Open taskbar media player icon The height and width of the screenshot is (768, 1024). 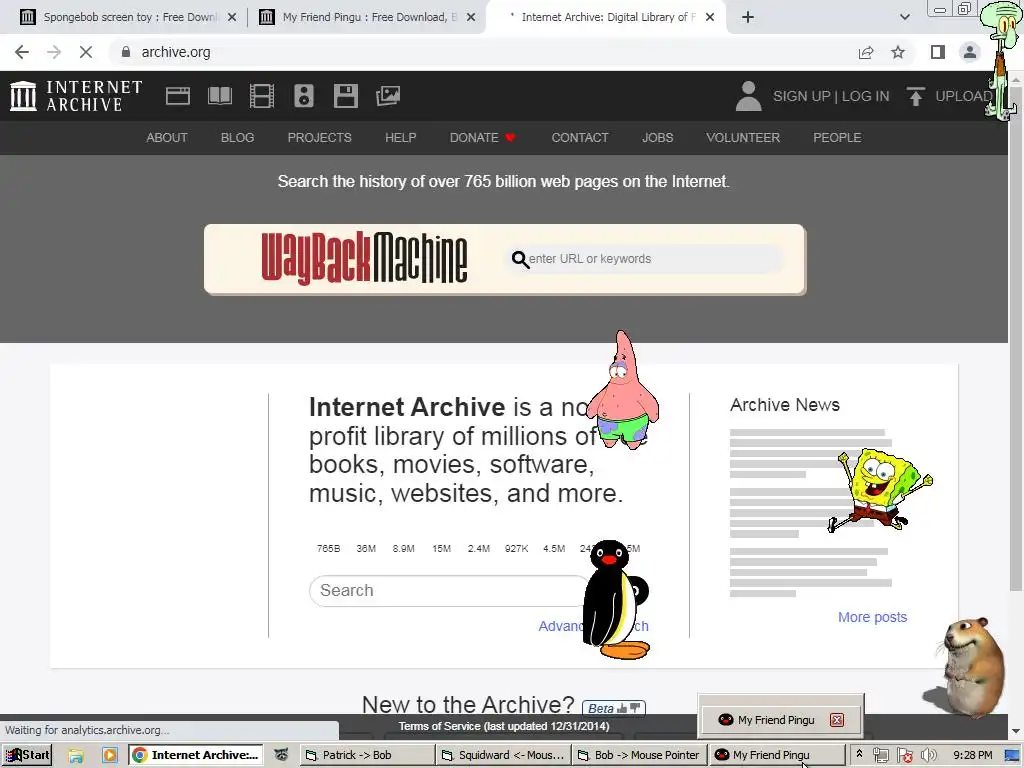coord(109,755)
